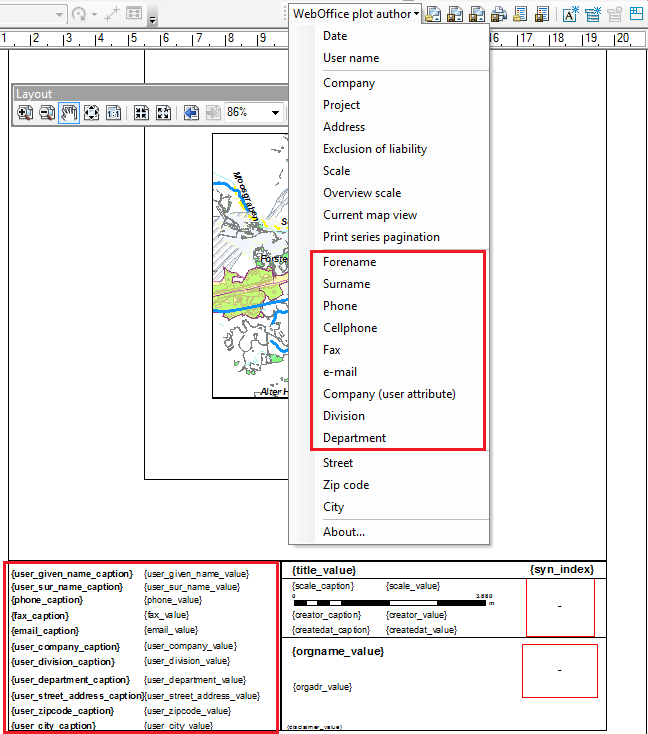Image resolution: width=648 pixels, height=734 pixels.
Task: Open the empty combo box at top left
Action: pos(59,15)
